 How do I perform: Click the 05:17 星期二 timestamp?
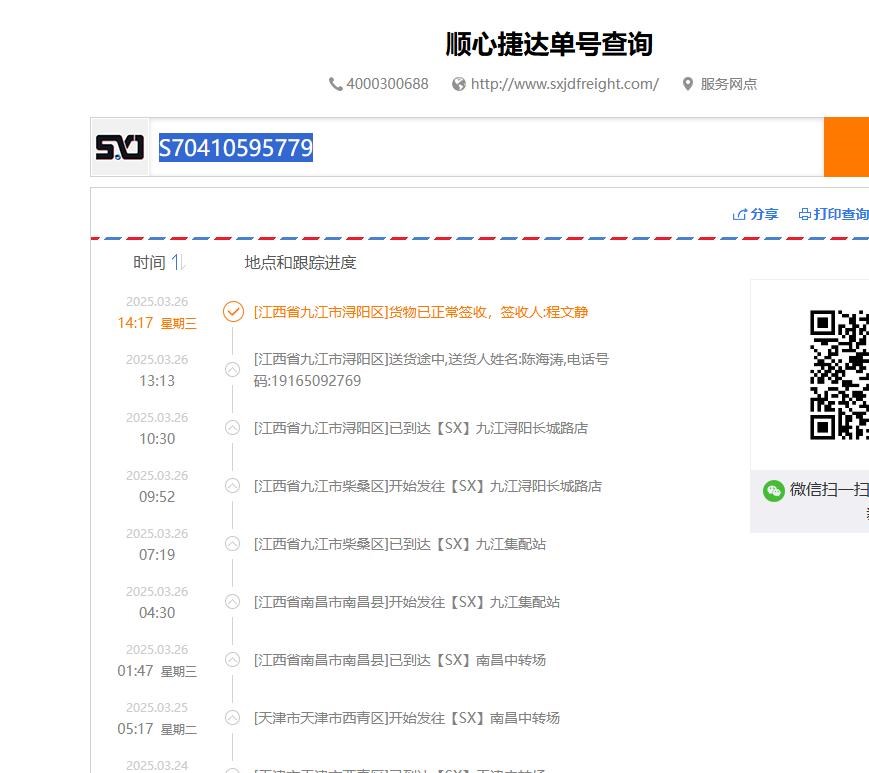click(x=157, y=729)
